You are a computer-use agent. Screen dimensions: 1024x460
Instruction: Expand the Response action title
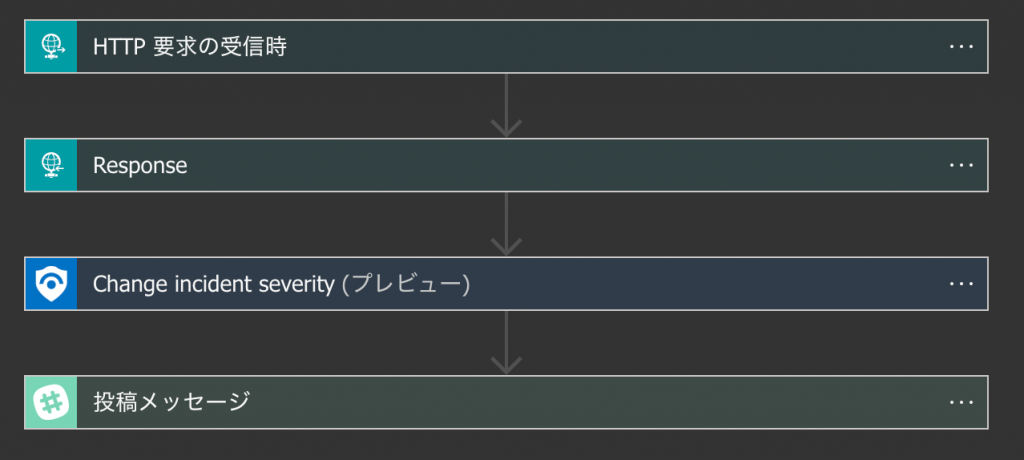(140, 166)
